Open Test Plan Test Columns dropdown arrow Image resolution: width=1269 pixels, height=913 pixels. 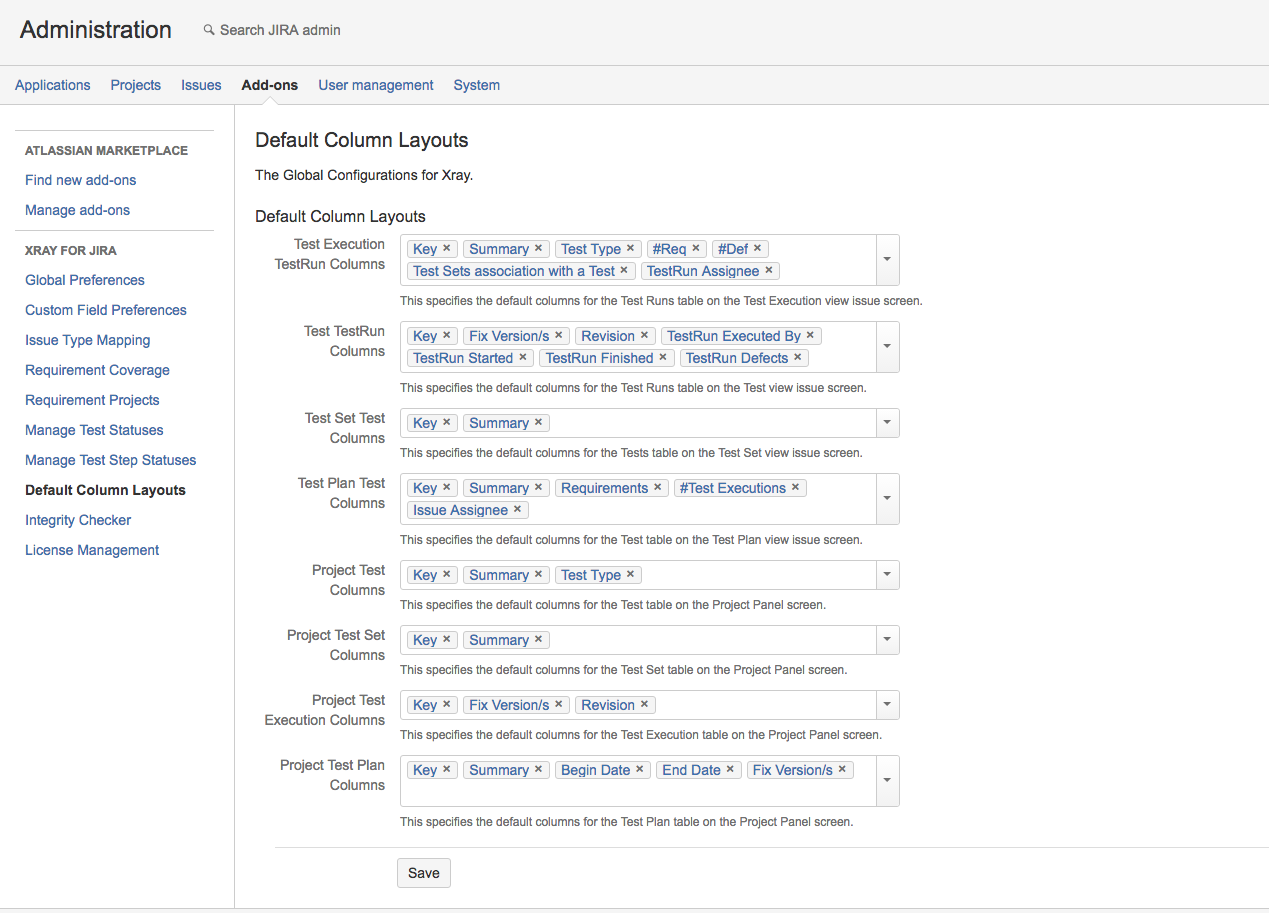click(x=888, y=498)
